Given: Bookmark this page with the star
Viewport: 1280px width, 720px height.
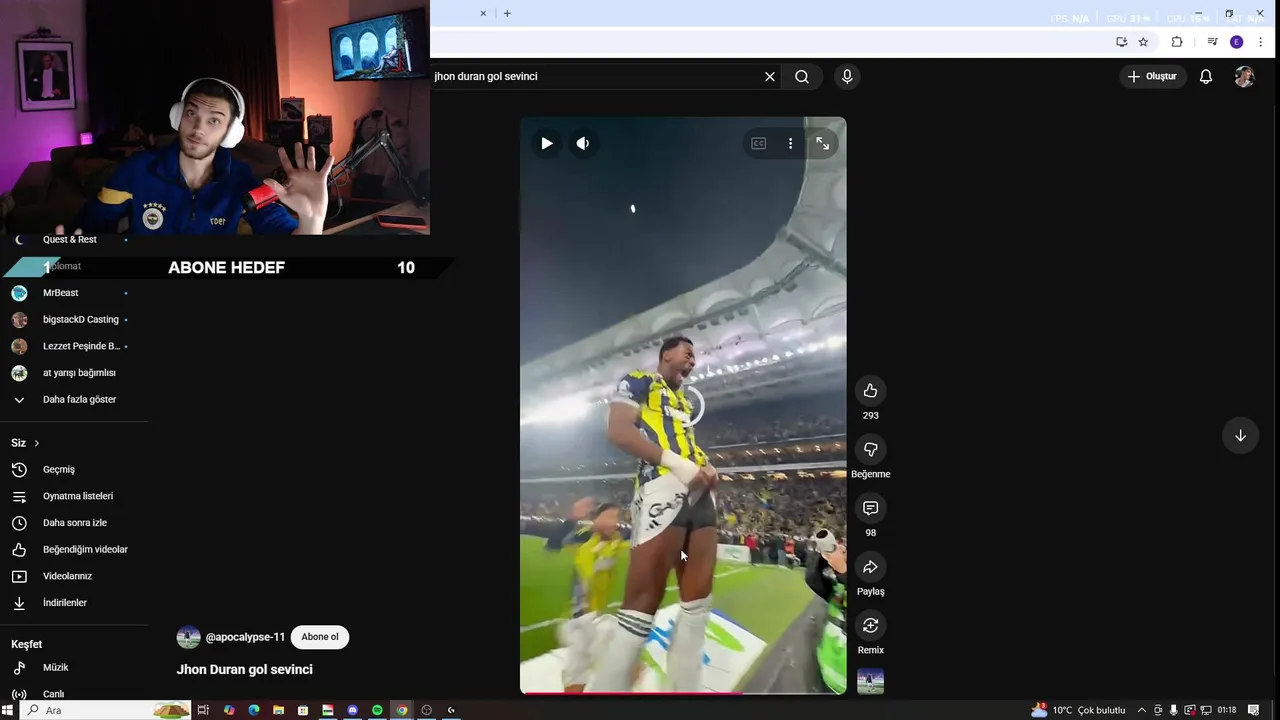Looking at the screenshot, I should tap(1143, 42).
